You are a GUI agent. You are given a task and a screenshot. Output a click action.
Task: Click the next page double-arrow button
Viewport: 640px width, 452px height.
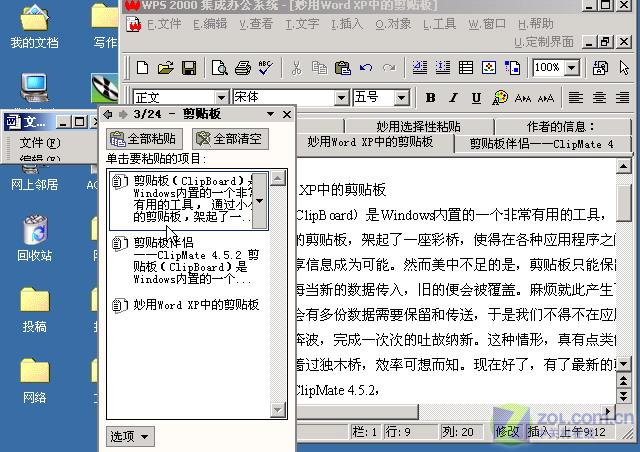[x=624, y=396]
